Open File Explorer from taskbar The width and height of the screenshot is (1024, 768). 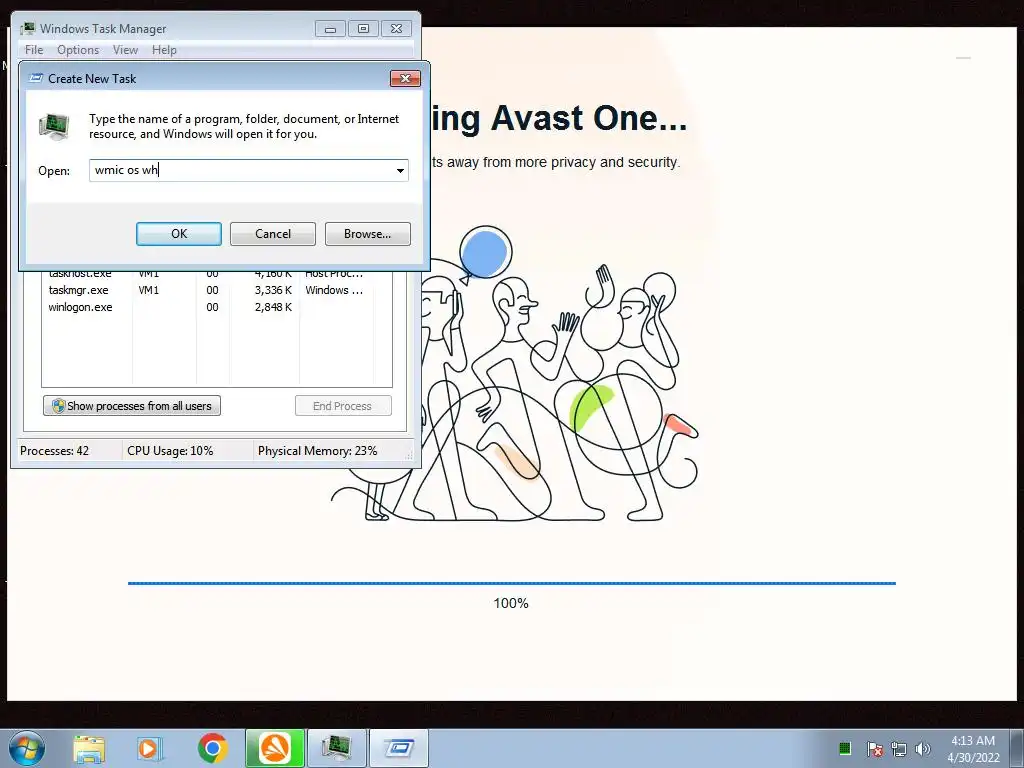[x=89, y=748]
